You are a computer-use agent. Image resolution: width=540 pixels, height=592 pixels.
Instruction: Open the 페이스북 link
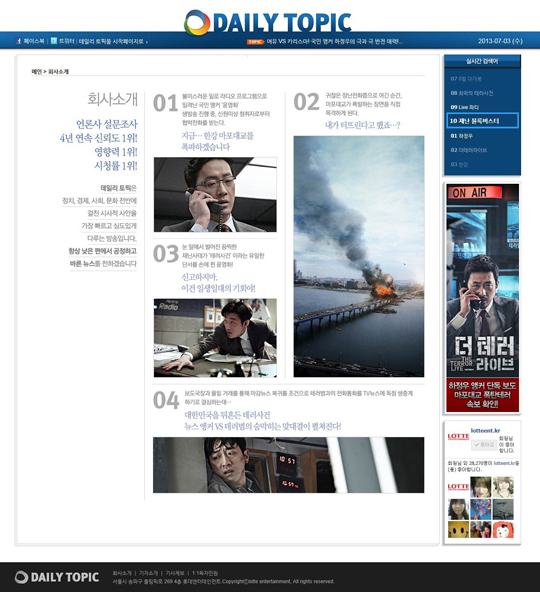coord(34,41)
